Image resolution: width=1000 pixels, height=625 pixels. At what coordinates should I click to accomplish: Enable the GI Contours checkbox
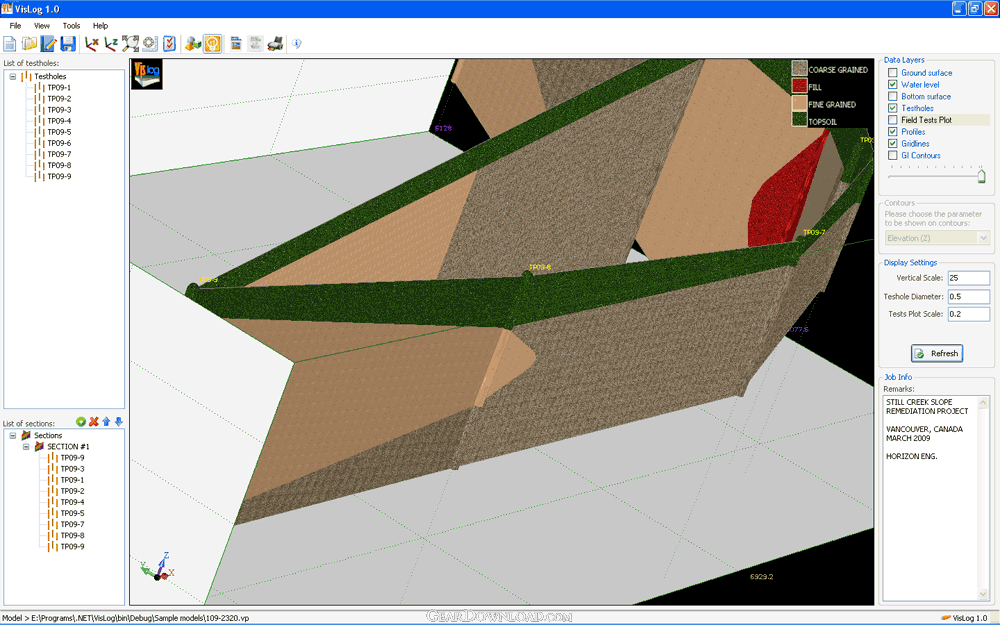pos(893,156)
